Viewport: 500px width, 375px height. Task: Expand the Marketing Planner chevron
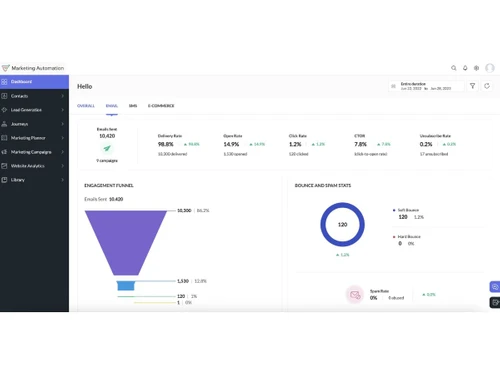pos(62,138)
